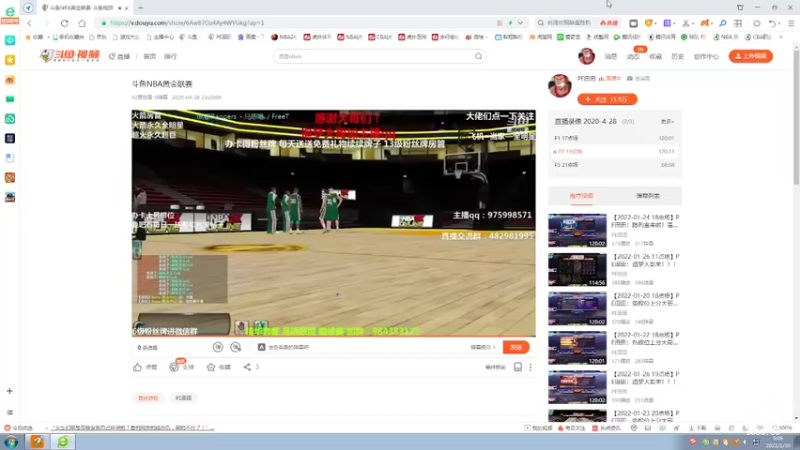Click the browser back arrow
800x450 pixels.
pyautogui.click(x=30, y=23)
